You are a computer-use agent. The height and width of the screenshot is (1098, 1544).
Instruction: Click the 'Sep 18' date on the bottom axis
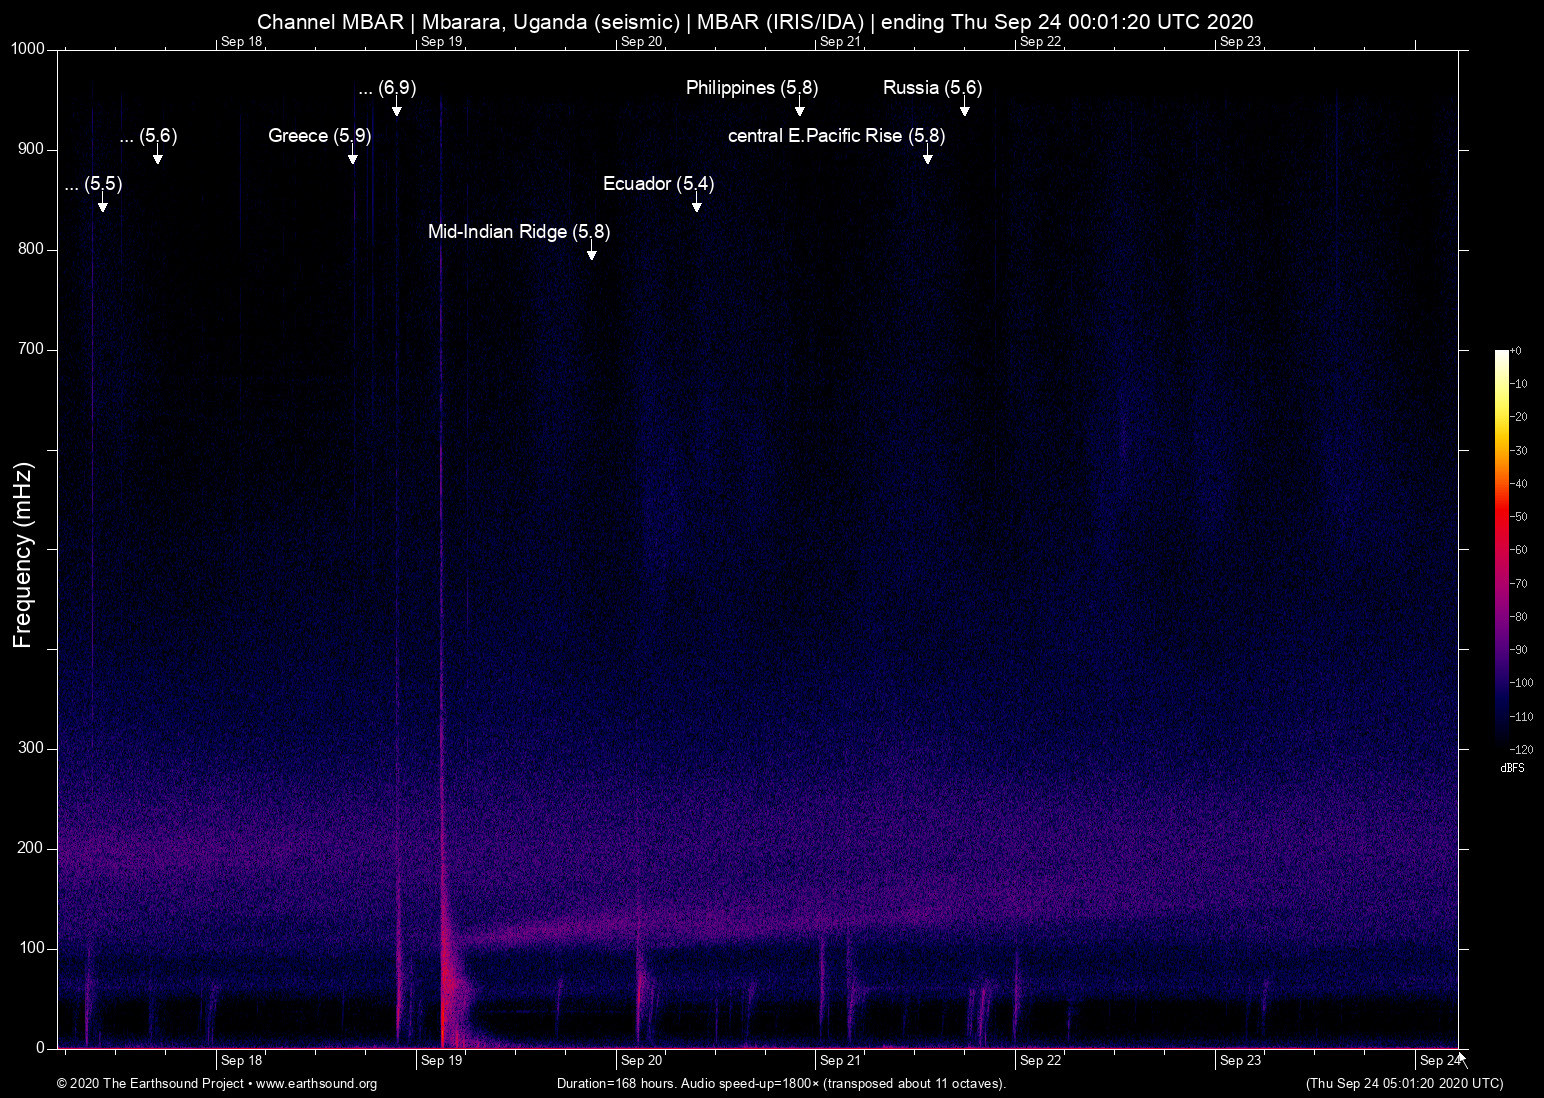tap(242, 1061)
